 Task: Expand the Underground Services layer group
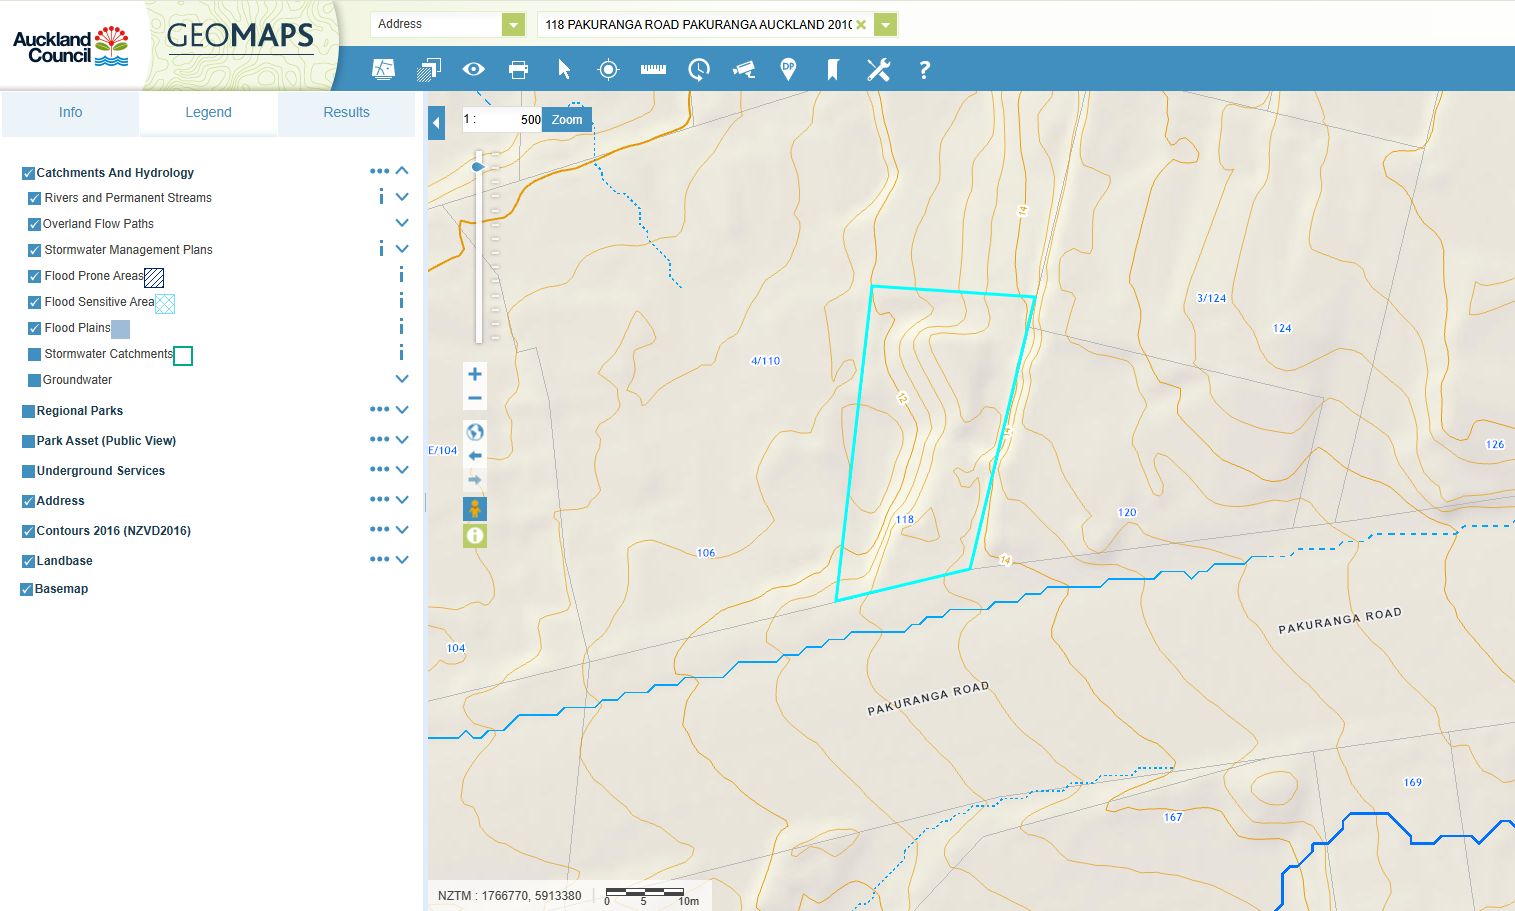click(x=402, y=470)
